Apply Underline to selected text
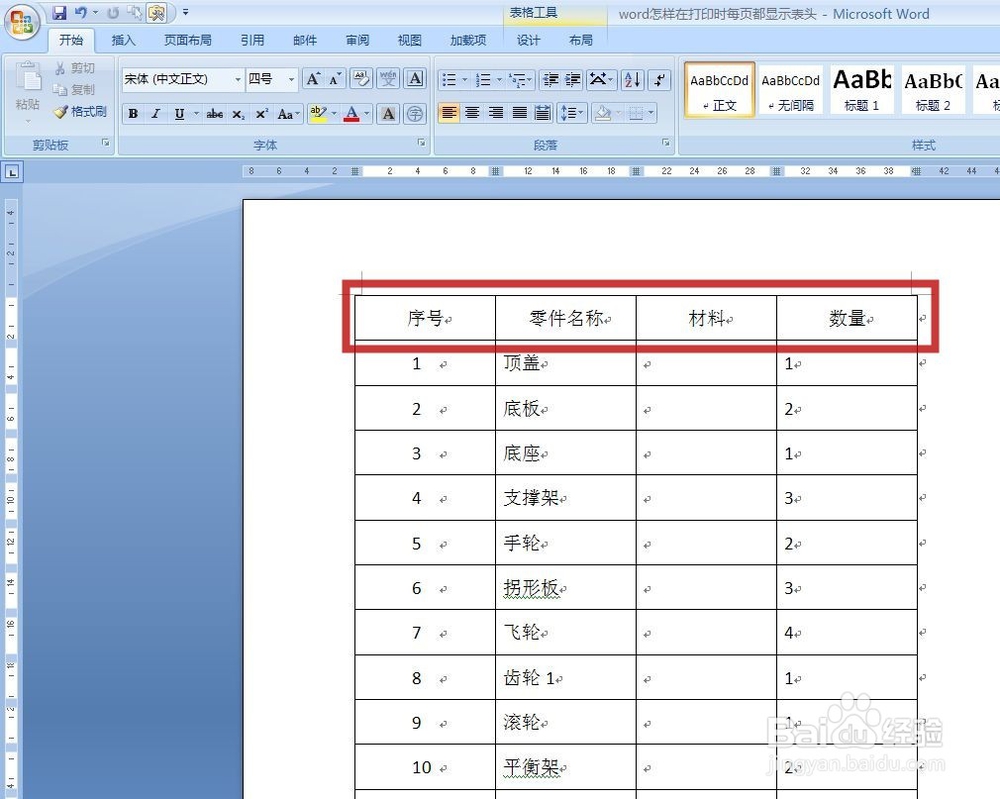 [x=177, y=113]
